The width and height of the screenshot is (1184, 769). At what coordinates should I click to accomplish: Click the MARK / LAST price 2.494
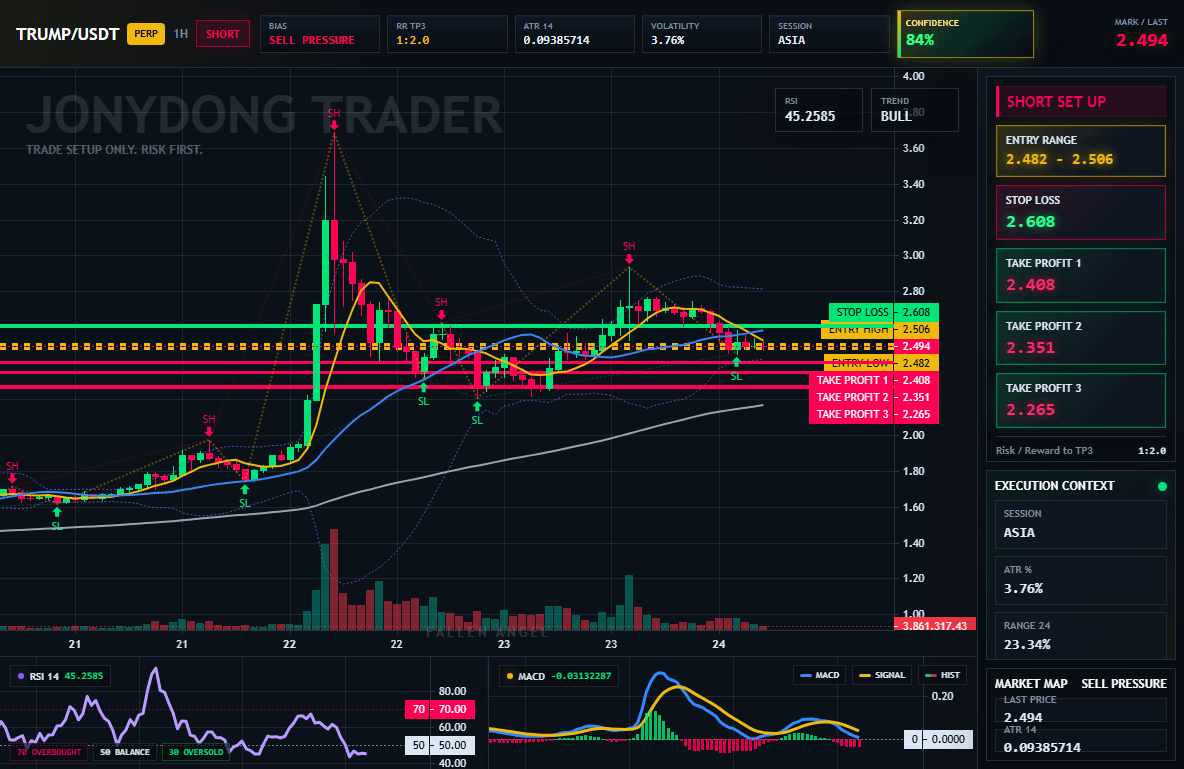click(1142, 41)
